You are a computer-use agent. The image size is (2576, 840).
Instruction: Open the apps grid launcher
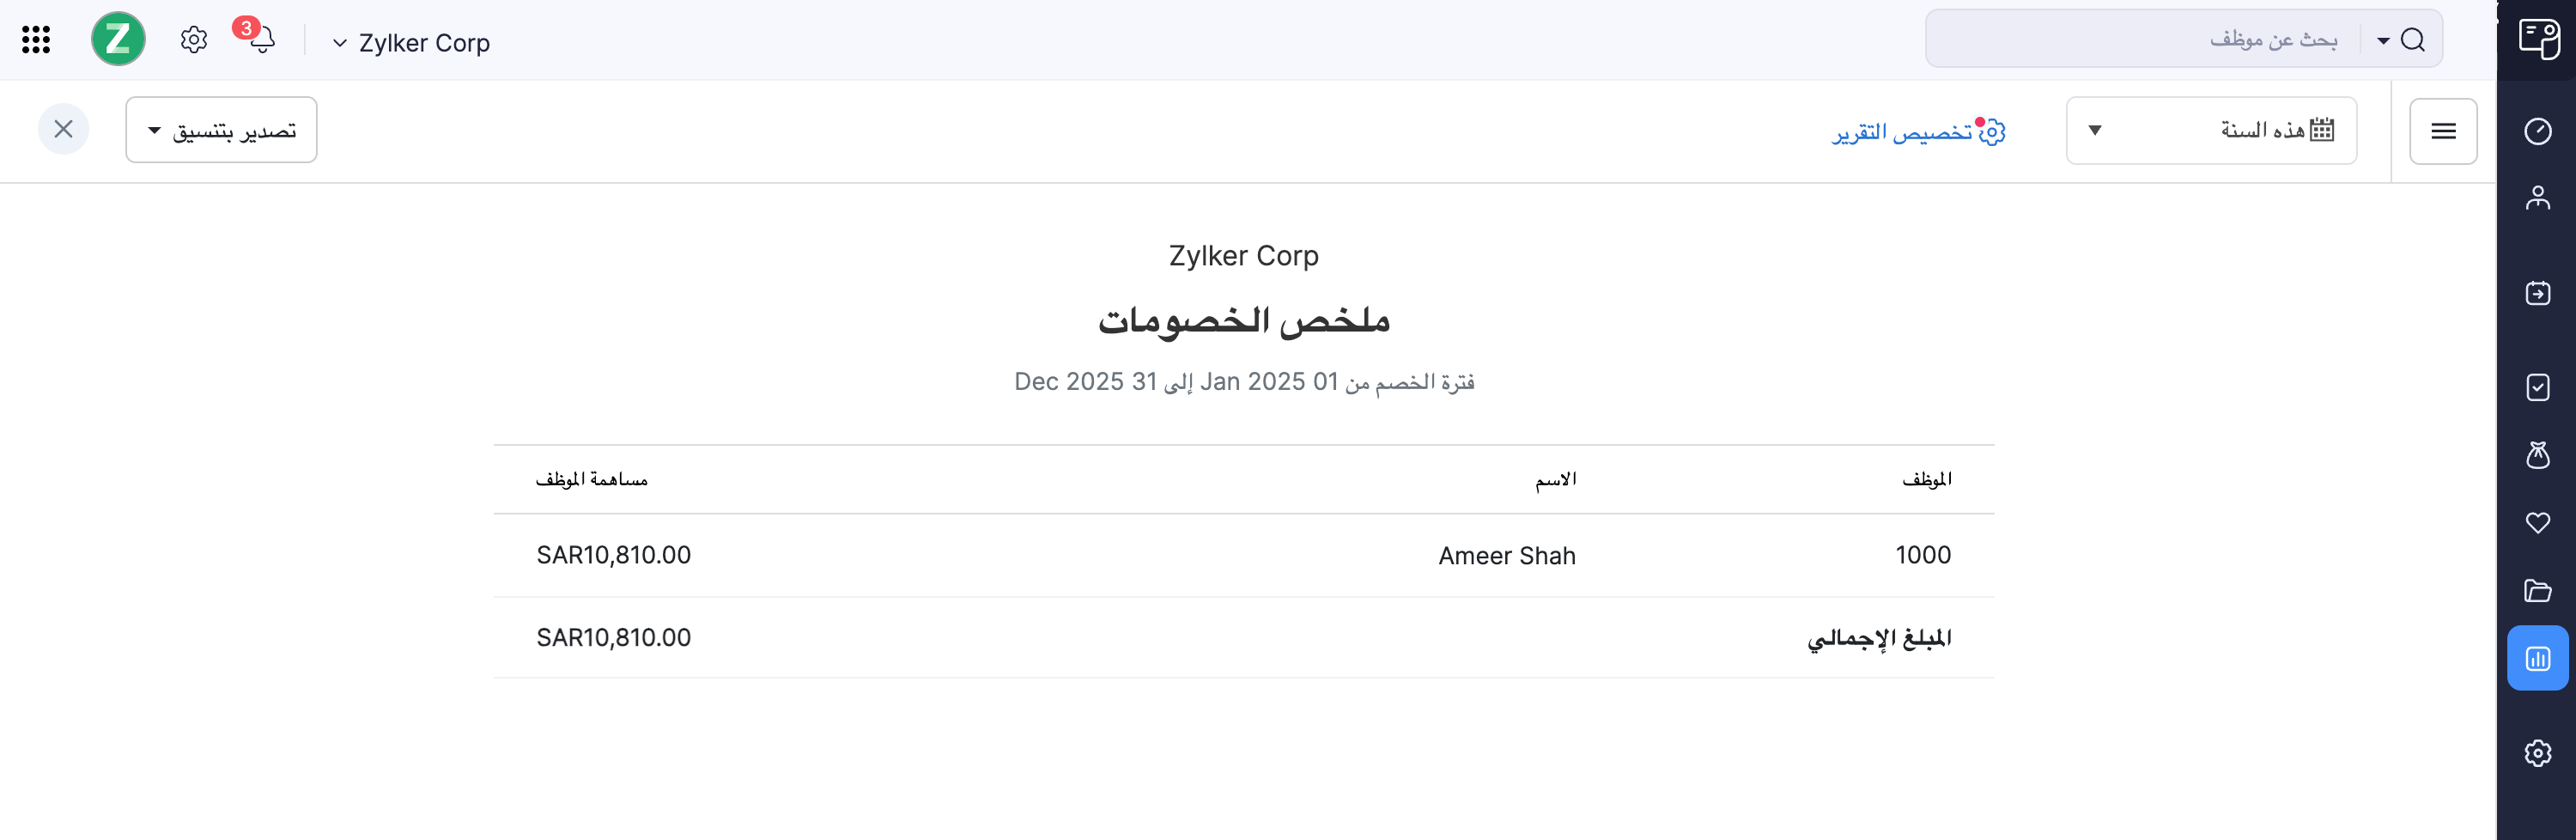(36, 39)
